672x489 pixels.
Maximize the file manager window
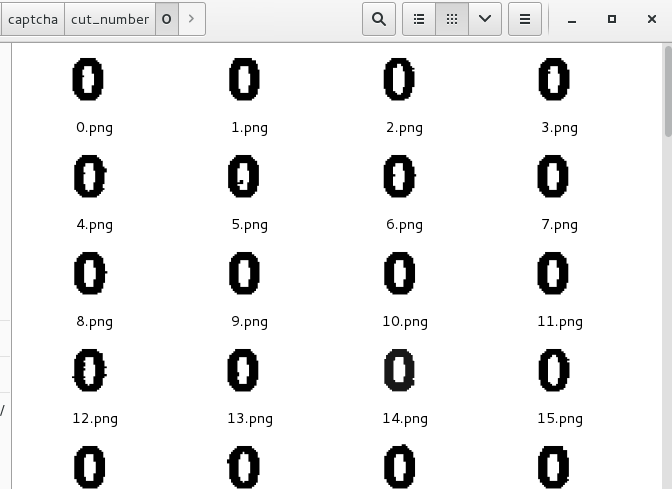[612, 19]
